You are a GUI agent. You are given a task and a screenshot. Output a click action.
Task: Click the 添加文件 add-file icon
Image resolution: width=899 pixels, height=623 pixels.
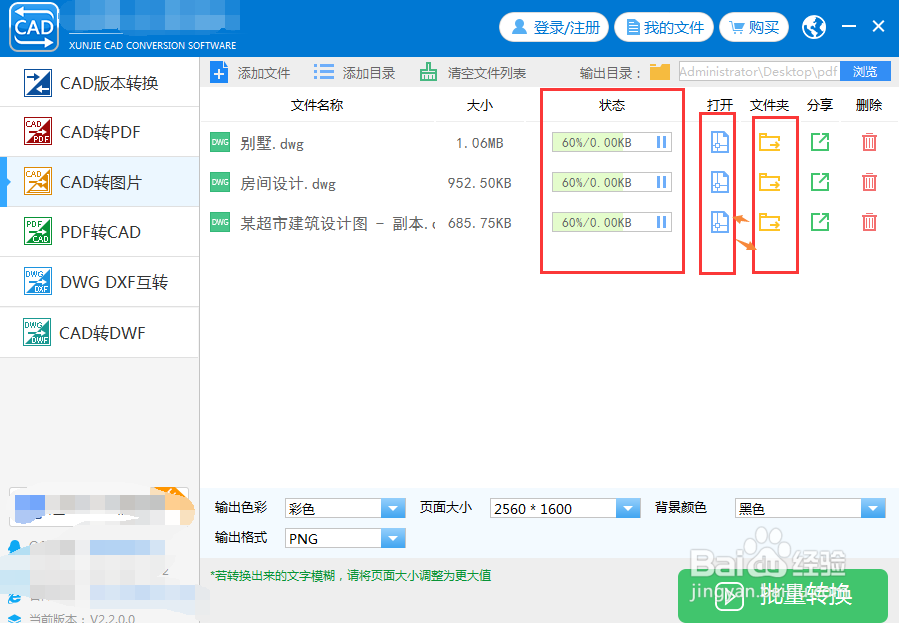(x=219, y=71)
